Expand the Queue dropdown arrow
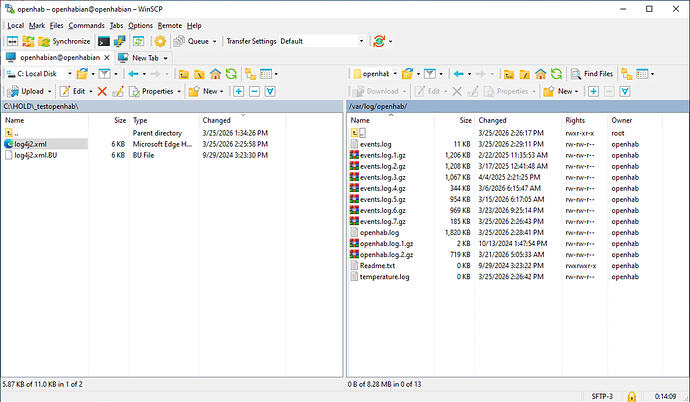 (x=215, y=41)
